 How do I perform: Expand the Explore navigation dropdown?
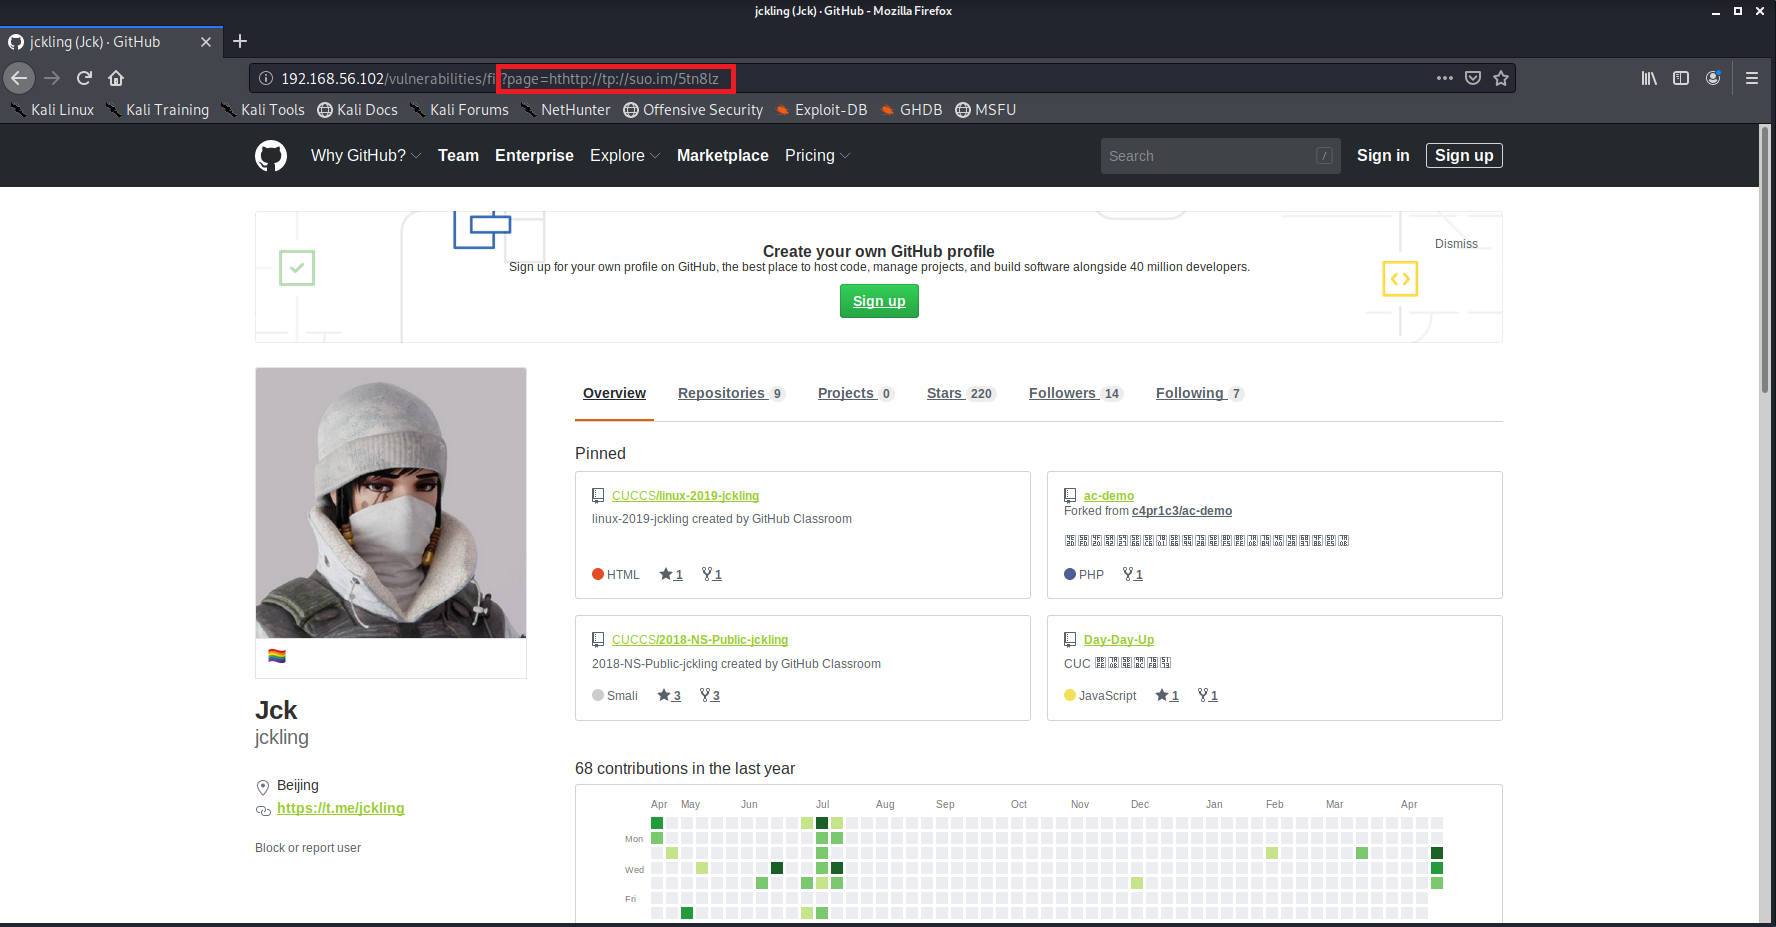pos(624,156)
